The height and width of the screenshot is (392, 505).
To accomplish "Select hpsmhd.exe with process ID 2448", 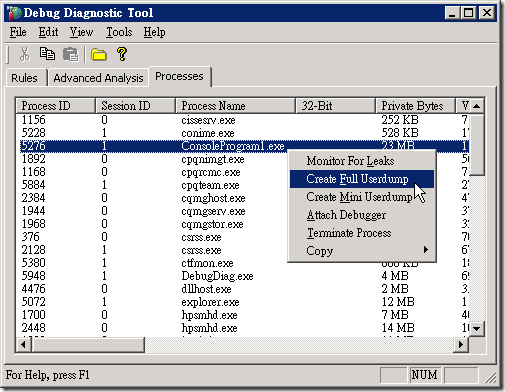I will (x=242, y=328).
